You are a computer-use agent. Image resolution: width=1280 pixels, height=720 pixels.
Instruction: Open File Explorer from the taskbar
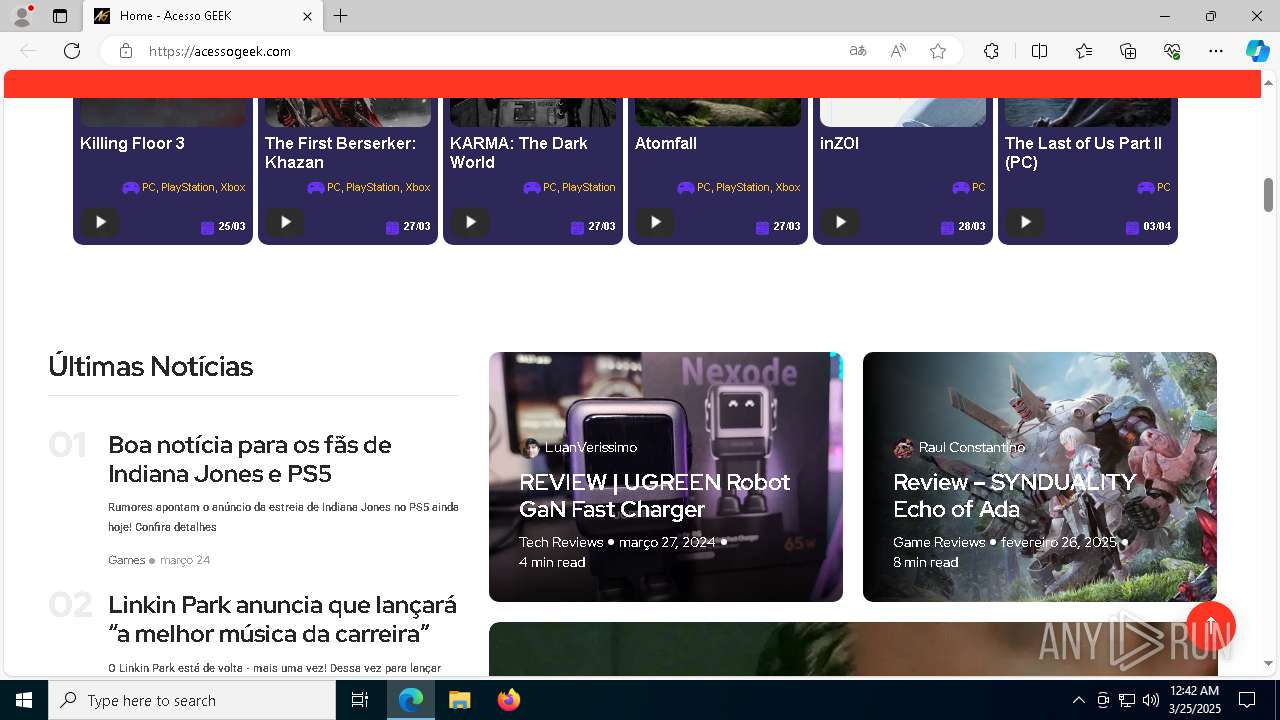459,700
